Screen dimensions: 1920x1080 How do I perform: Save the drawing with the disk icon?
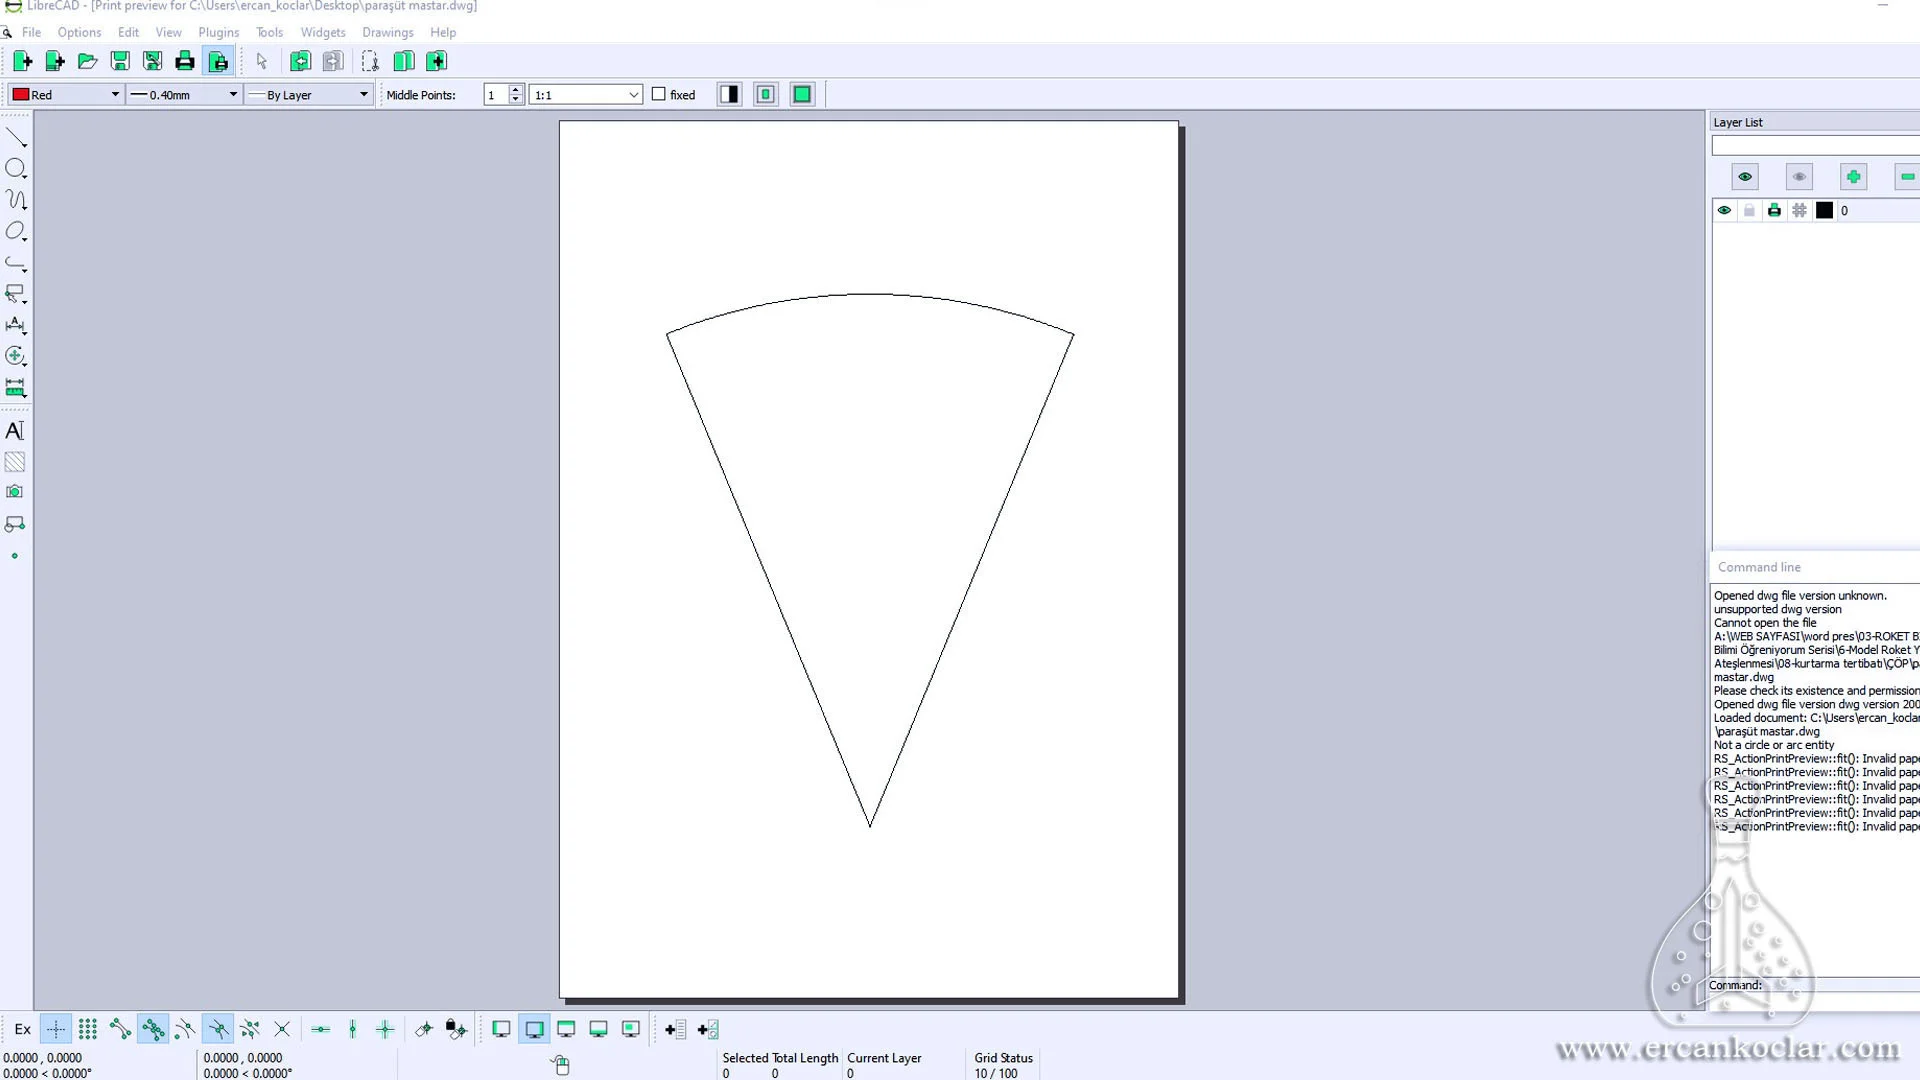pos(120,62)
